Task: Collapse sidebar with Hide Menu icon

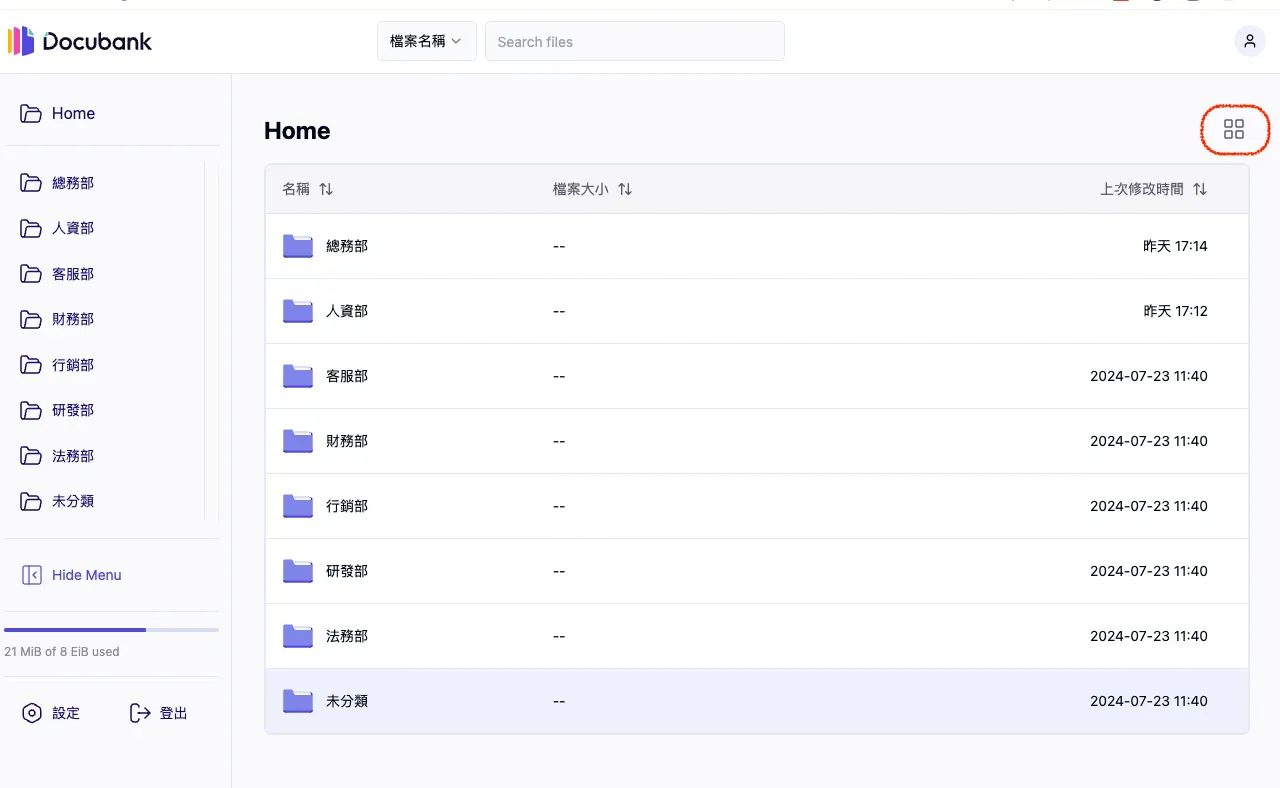Action: (32, 575)
